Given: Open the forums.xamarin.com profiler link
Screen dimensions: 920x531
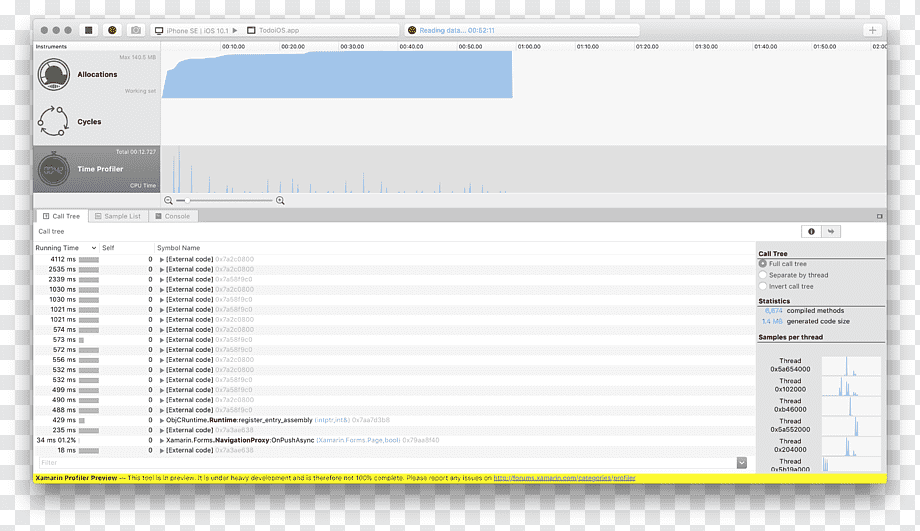Looking at the screenshot, I should pyautogui.click(x=564, y=478).
